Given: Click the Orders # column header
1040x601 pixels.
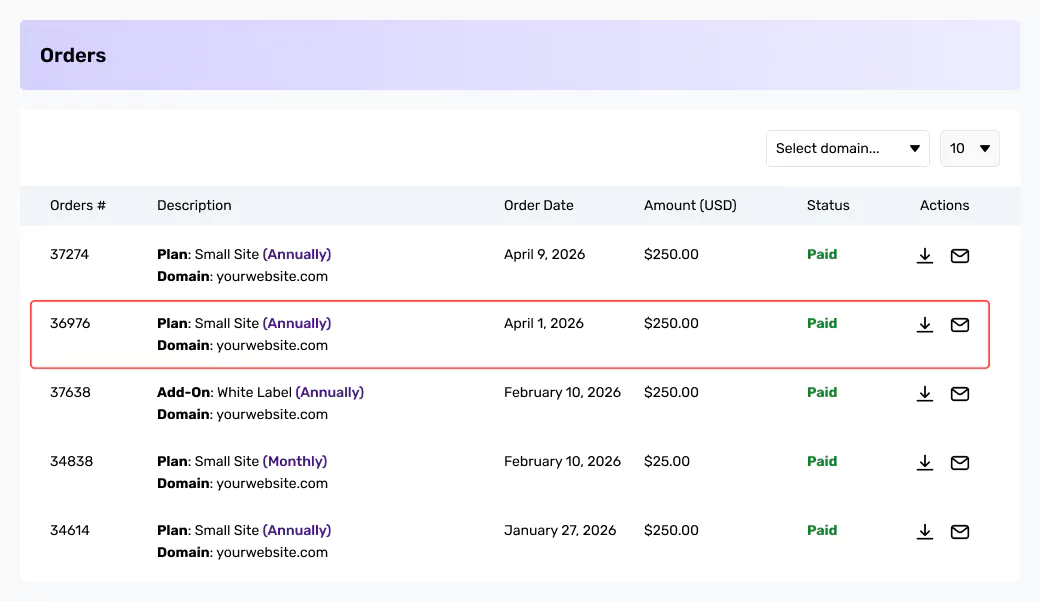Looking at the screenshot, I should point(78,206).
